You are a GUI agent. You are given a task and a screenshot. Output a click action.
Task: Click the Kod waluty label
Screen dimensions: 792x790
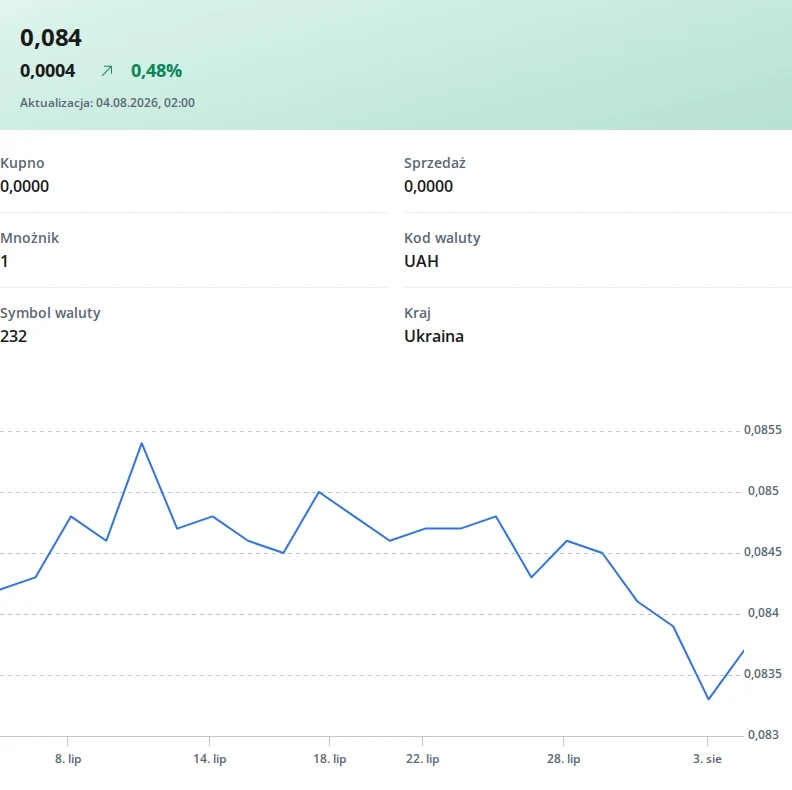442,238
